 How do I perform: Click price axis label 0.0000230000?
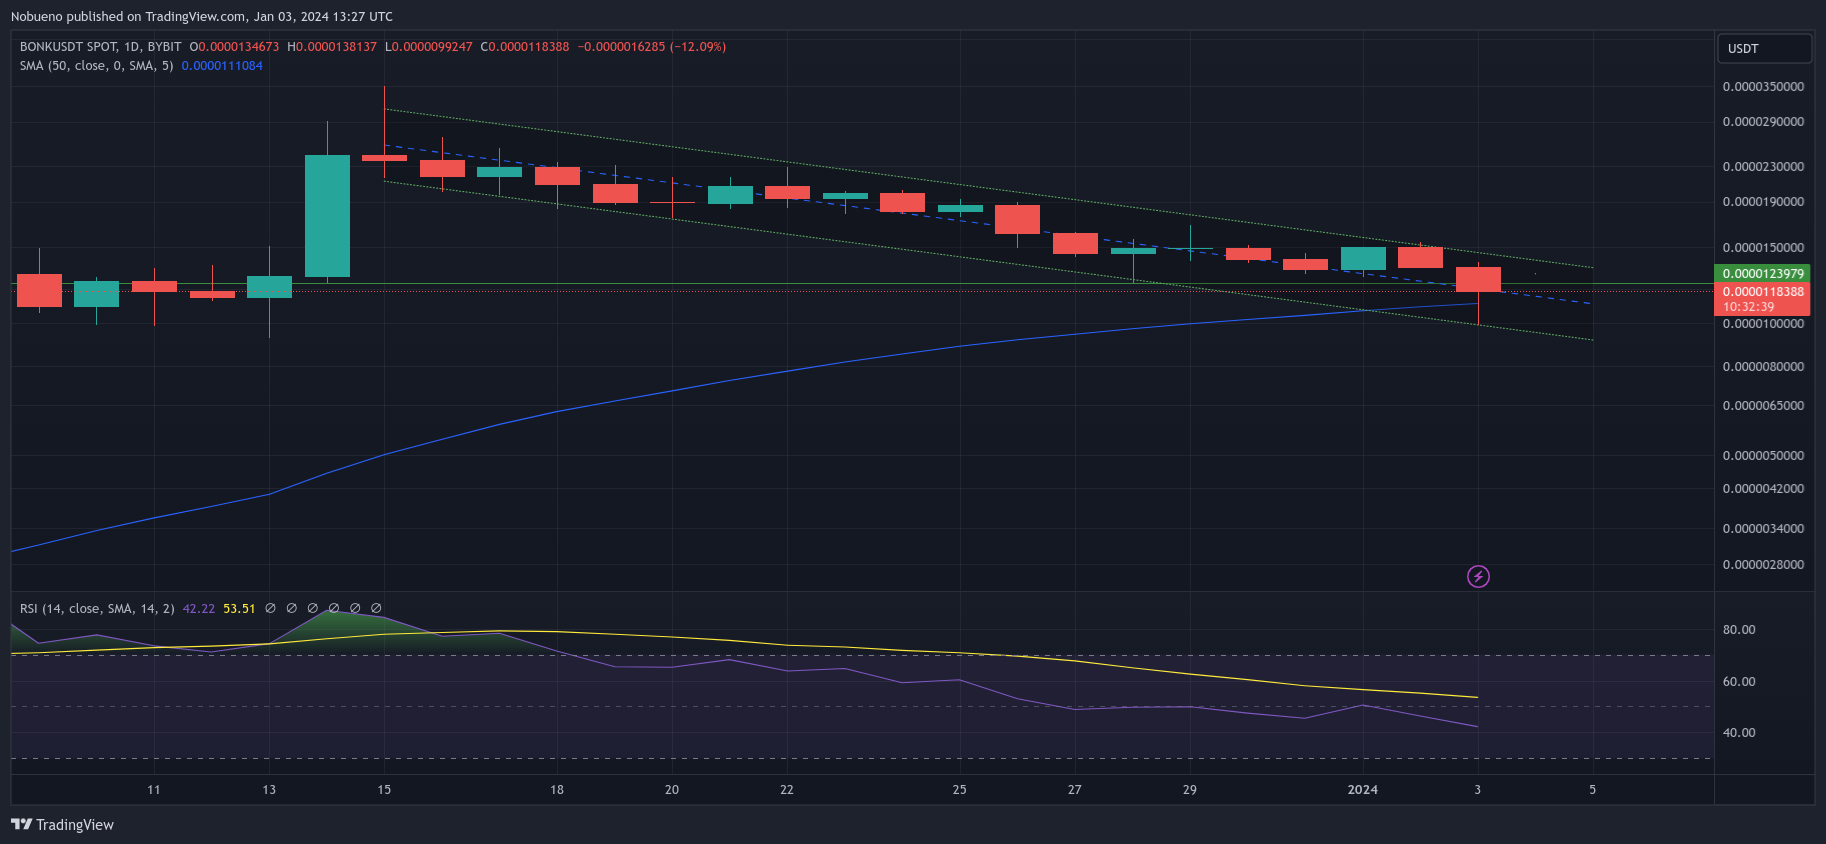pyautogui.click(x=1763, y=167)
